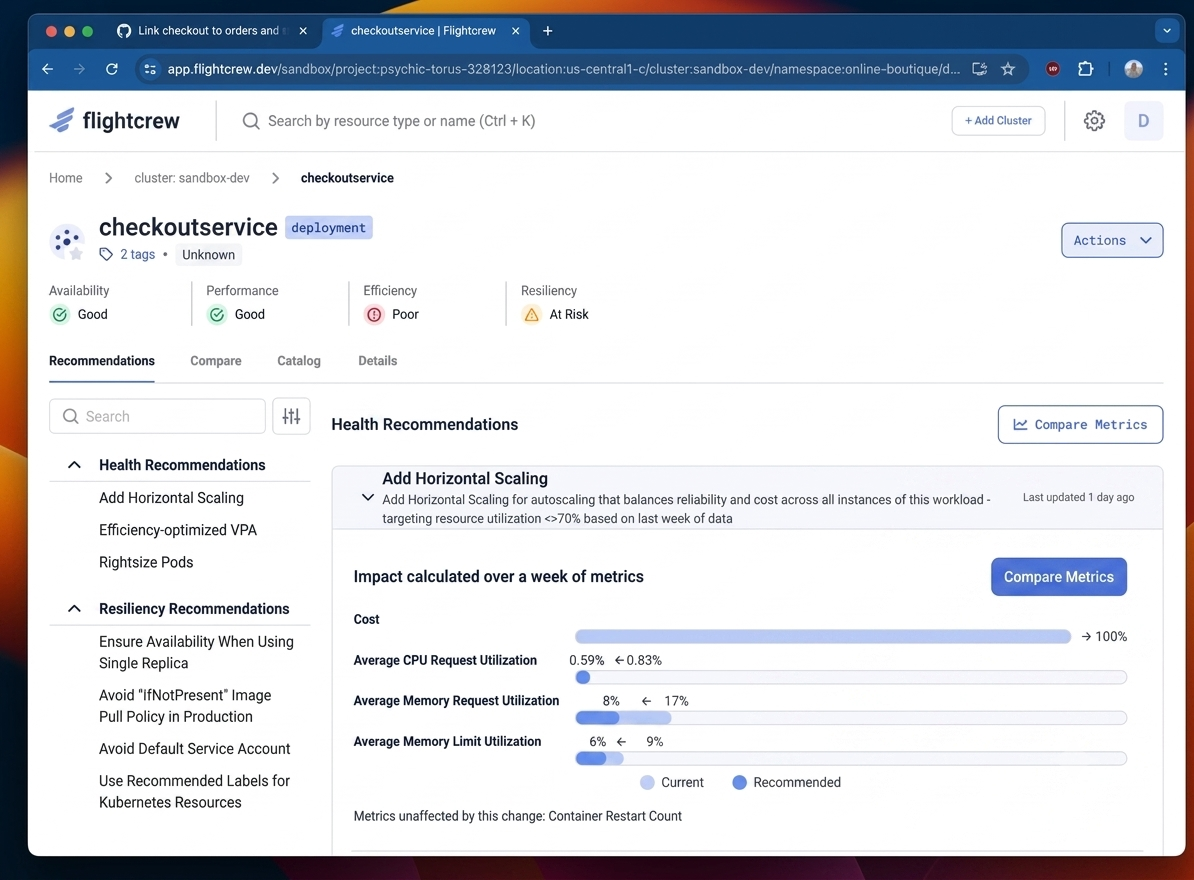Open the cluster: sandbox-dev breadcrumb
The image size is (1194, 880).
[192, 178]
